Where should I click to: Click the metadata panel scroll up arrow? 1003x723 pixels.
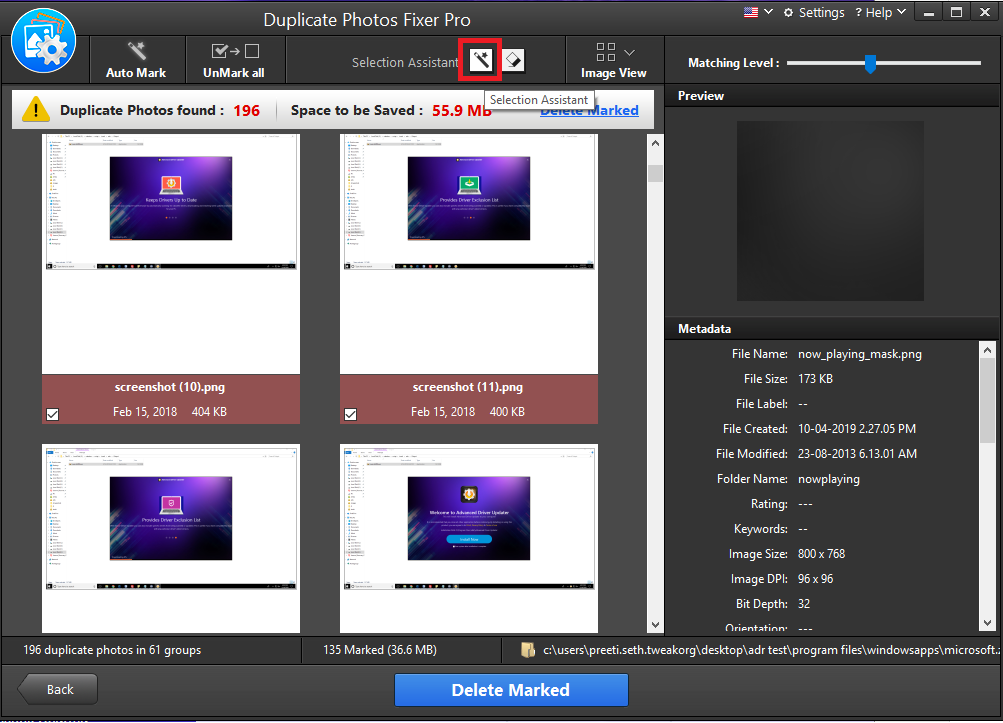coord(987,350)
